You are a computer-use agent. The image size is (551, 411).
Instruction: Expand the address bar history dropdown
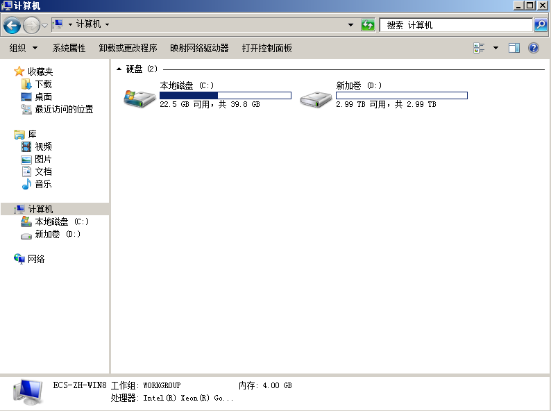click(350, 25)
